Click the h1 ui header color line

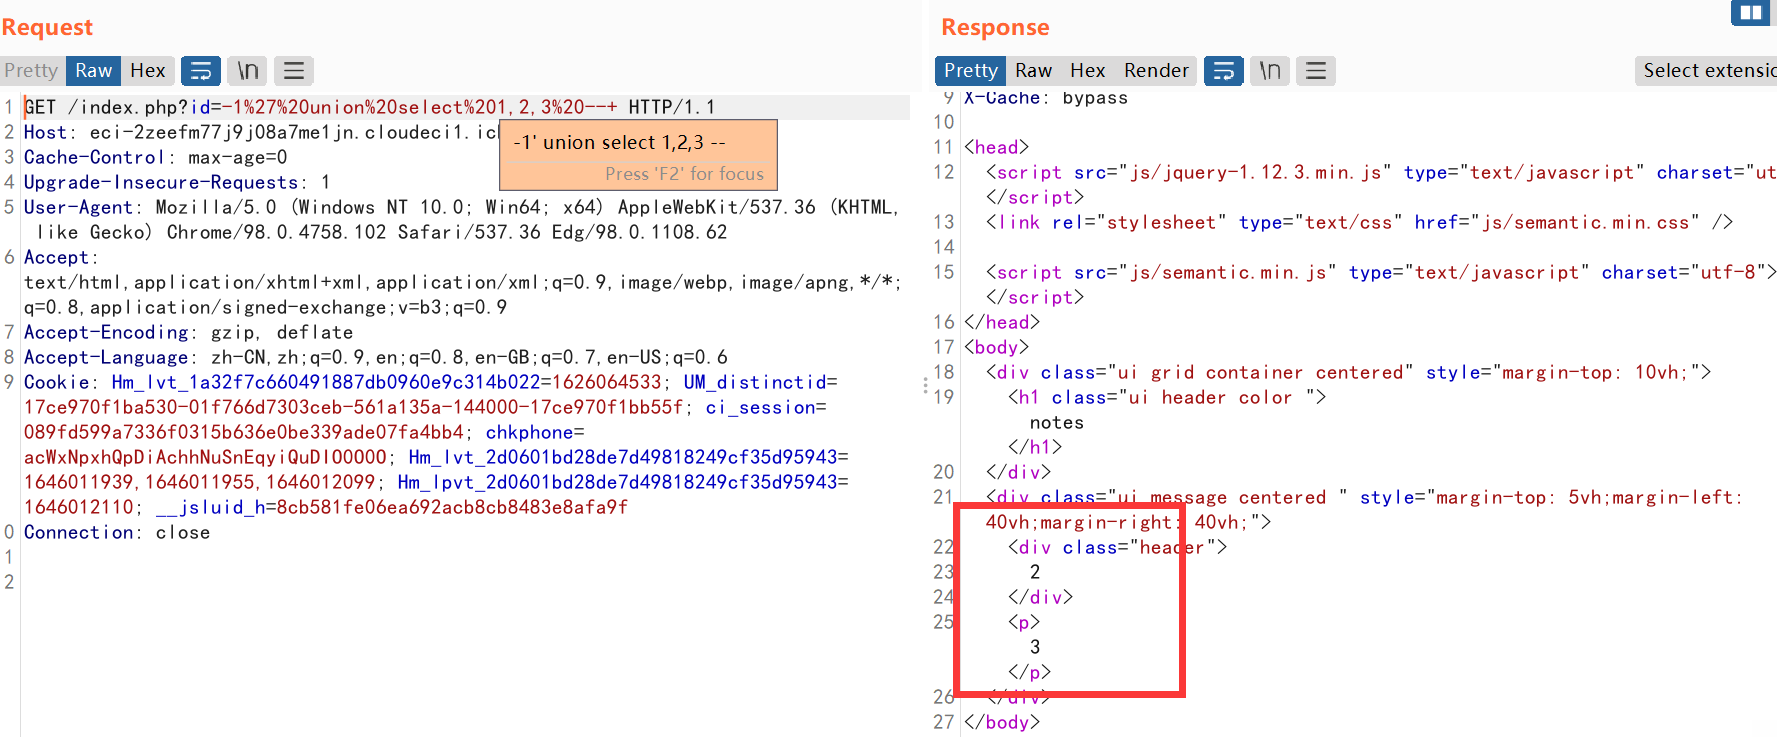click(x=1167, y=397)
